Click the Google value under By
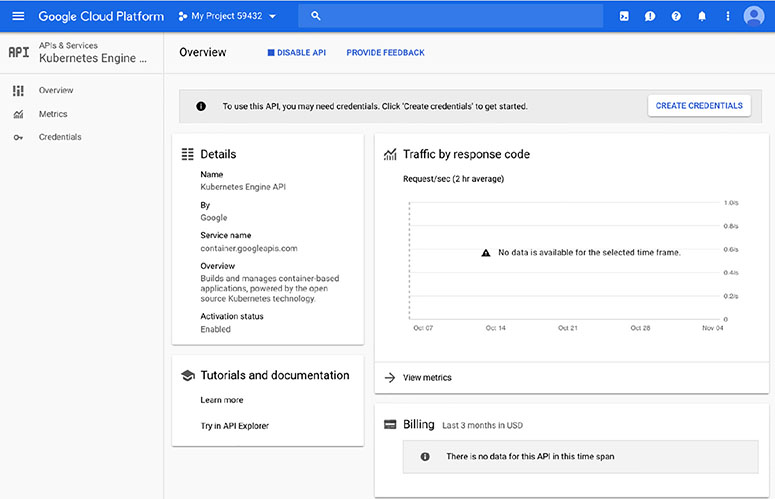Image resolution: width=775 pixels, height=499 pixels. [x=214, y=217]
